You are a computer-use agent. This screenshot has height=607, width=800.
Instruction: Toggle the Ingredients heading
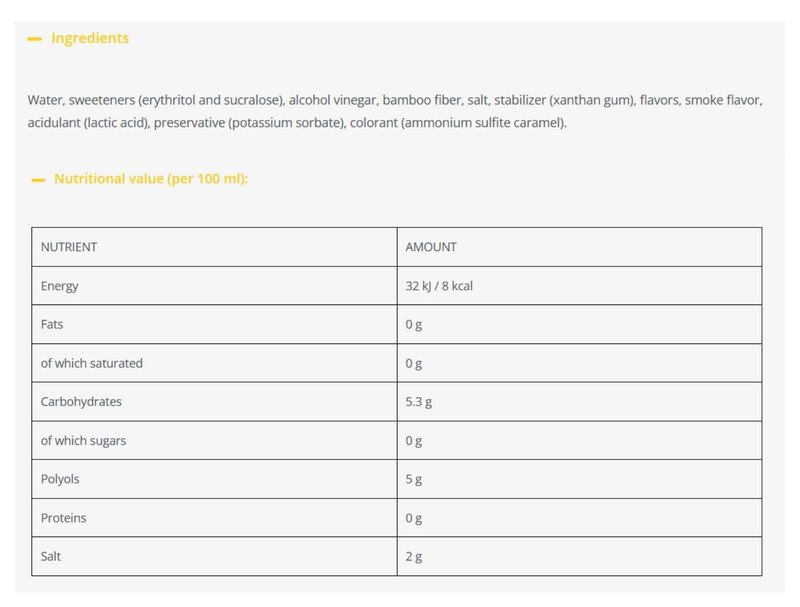(90, 39)
